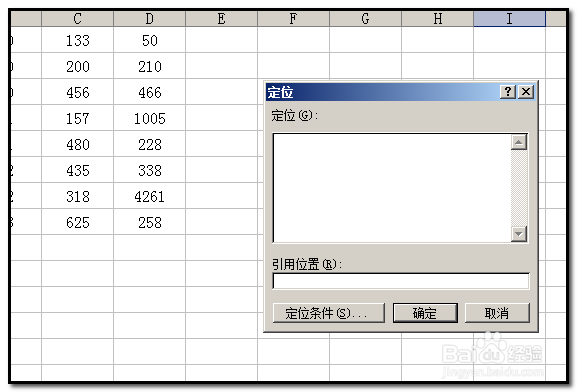Focus the 引用位置 reference input field
Image resolution: width=577 pixels, height=392 pixels.
click(401, 282)
